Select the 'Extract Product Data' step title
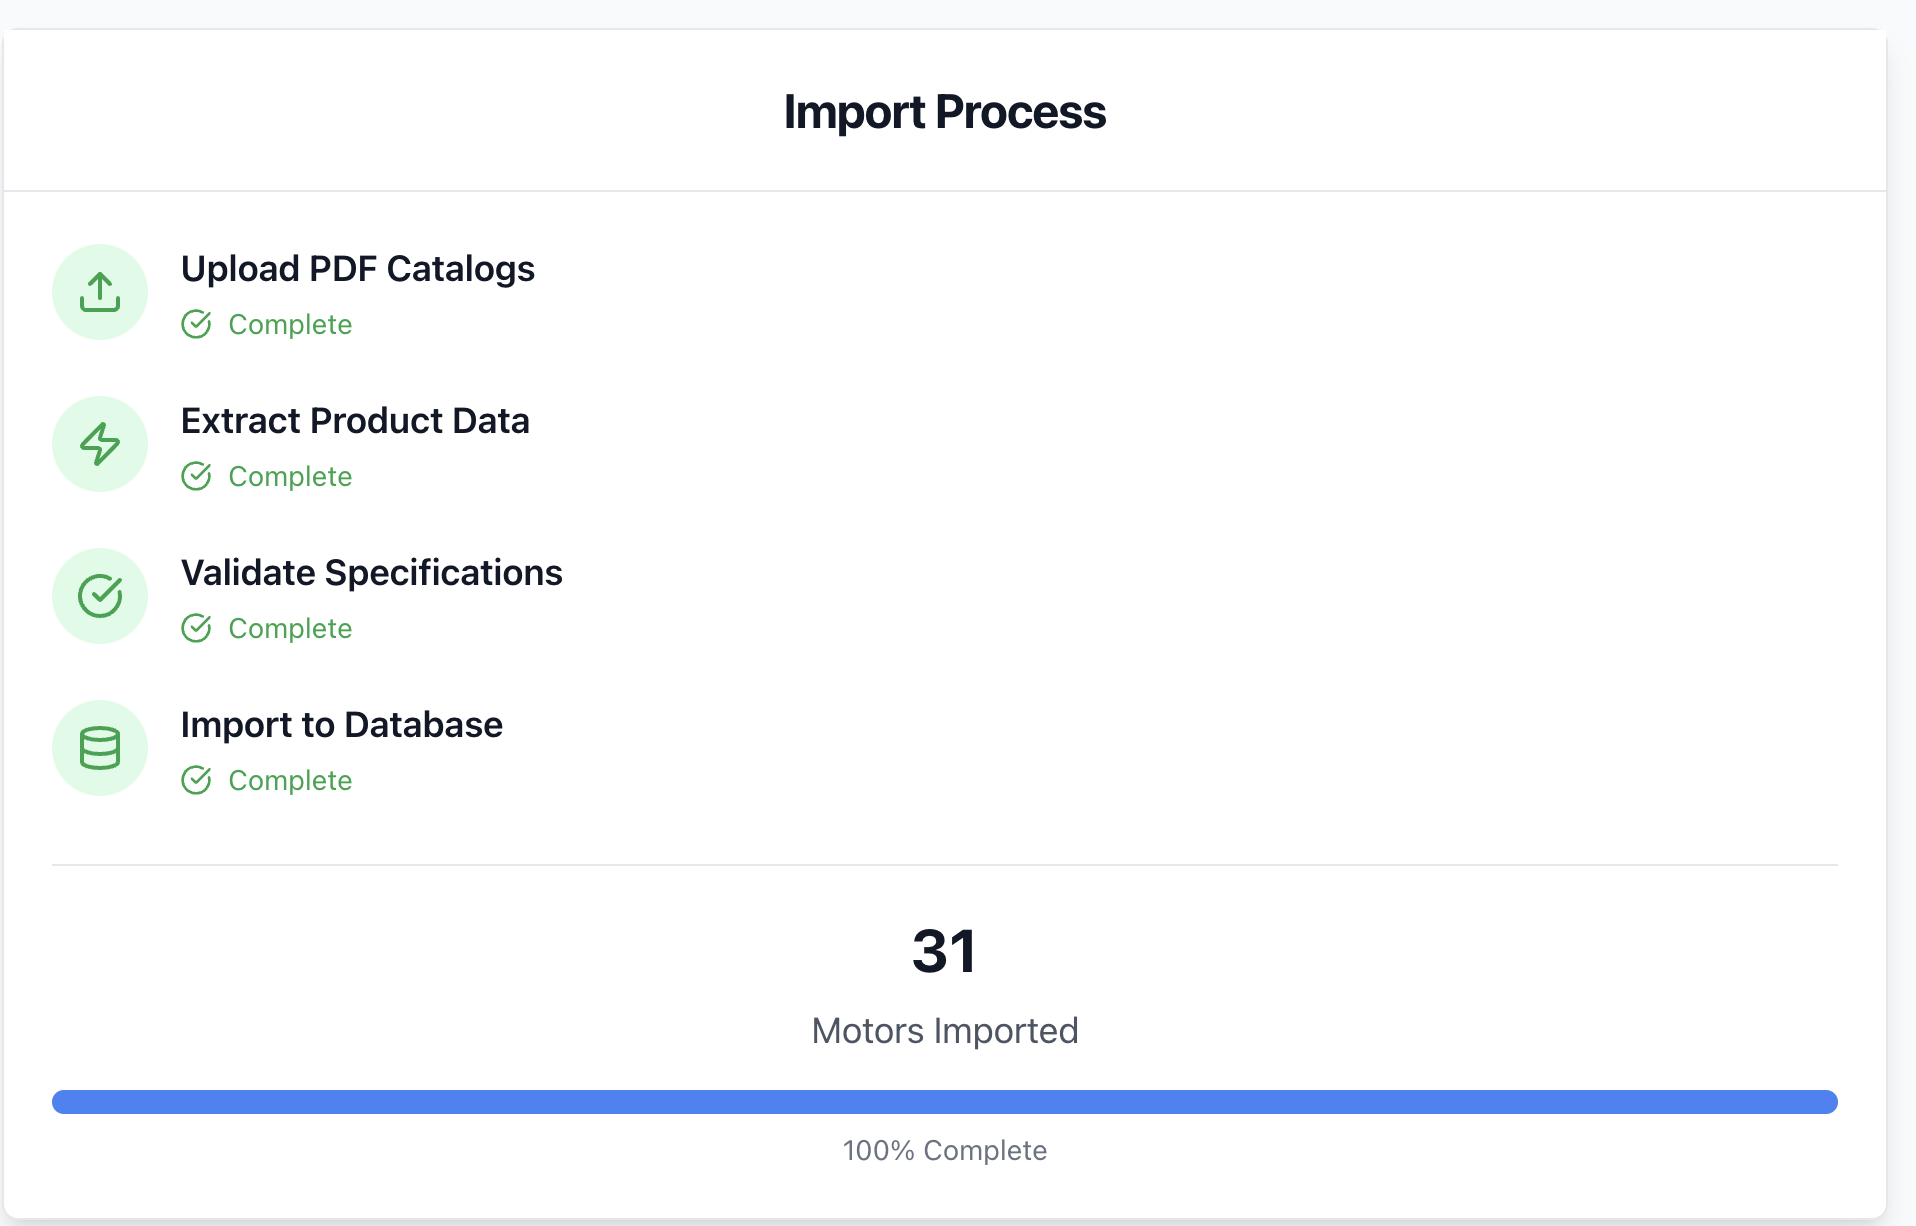1916x1226 pixels. 355,421
